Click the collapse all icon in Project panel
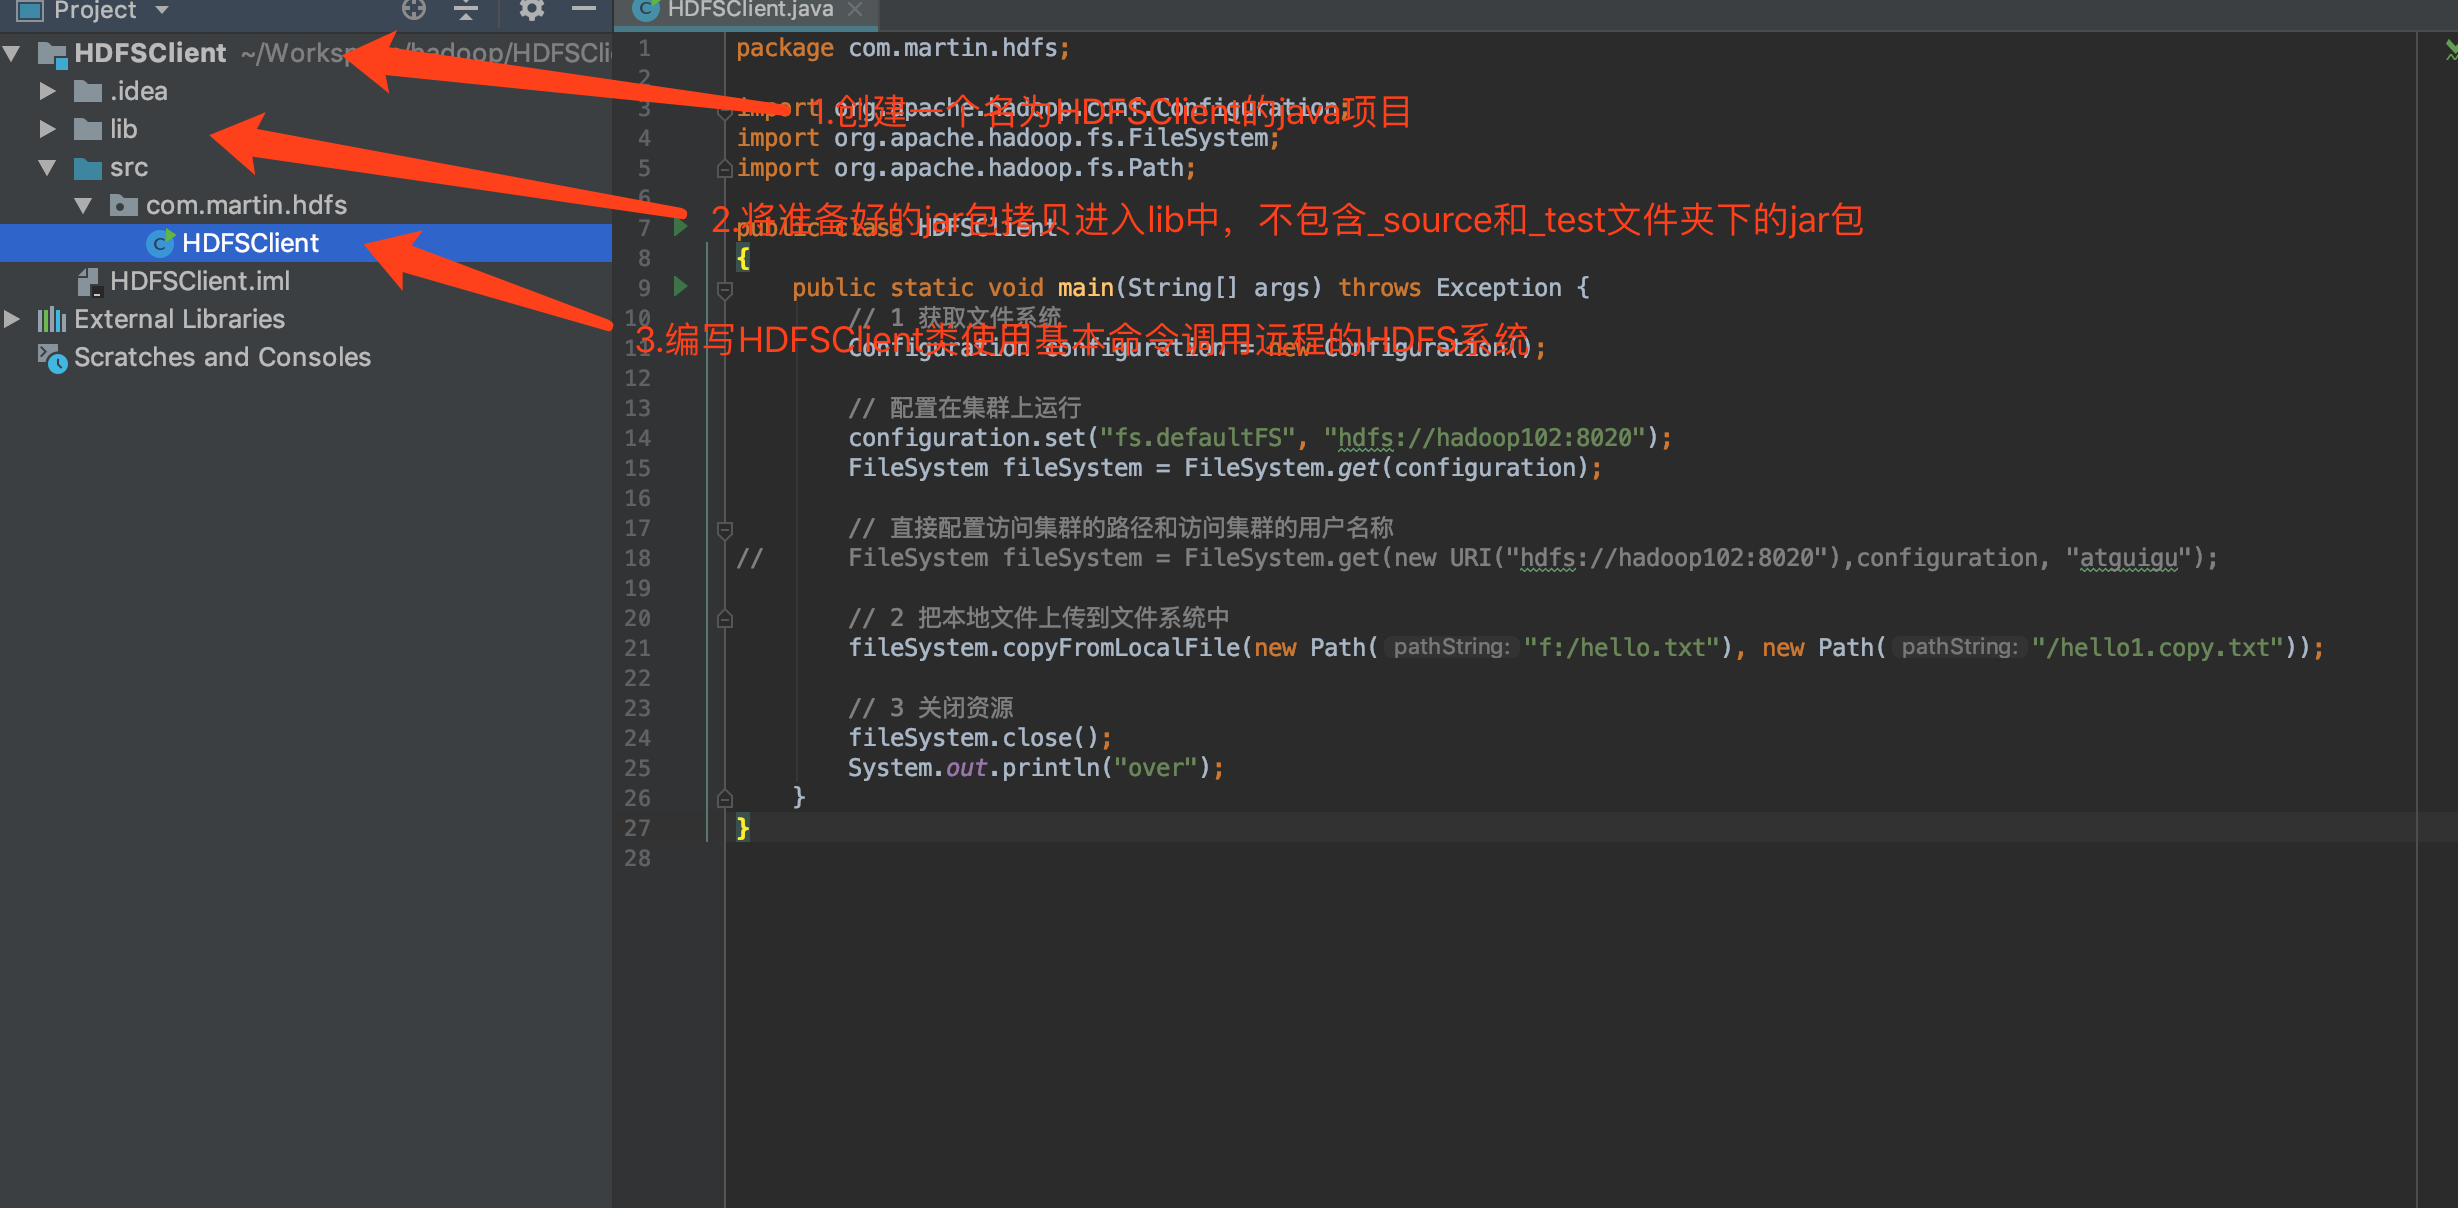2458x1208 pixels. pos(465,10)
